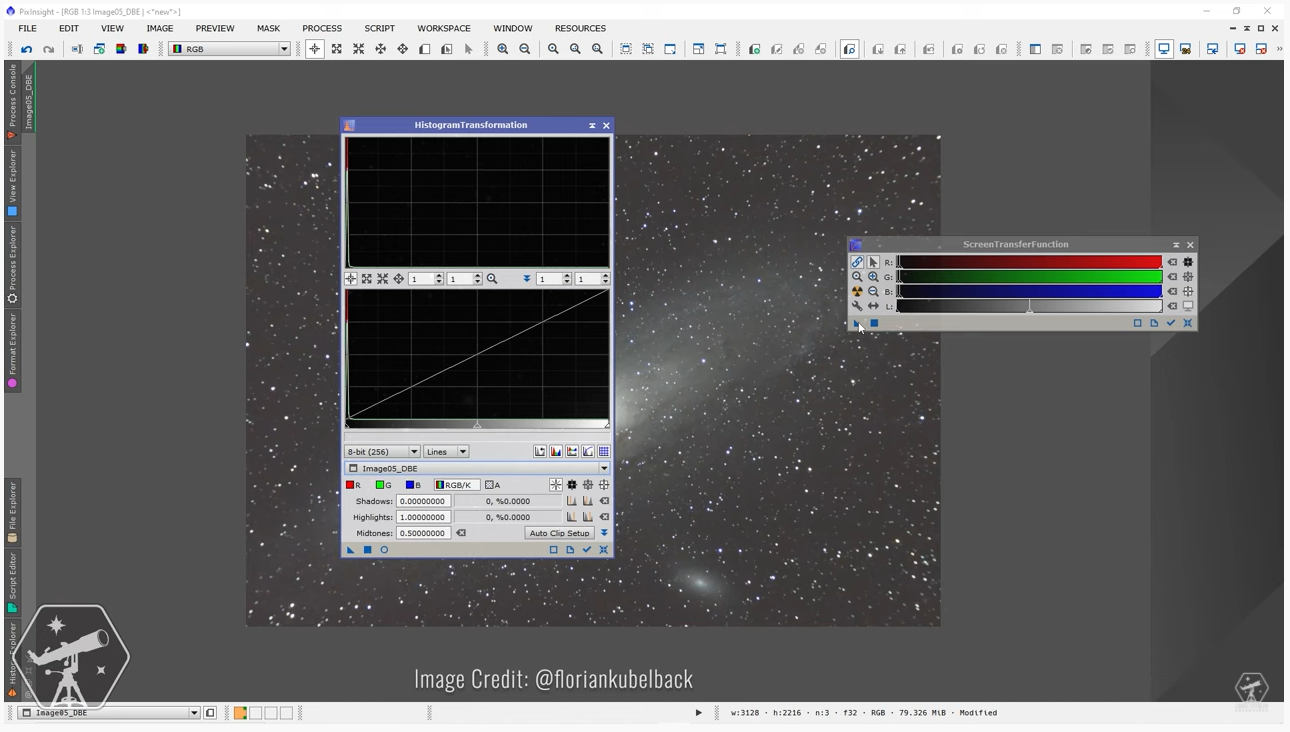Shade the ScreenTransferFunction window
This screenshot has width=1290, height=732.
[1176, 245]
